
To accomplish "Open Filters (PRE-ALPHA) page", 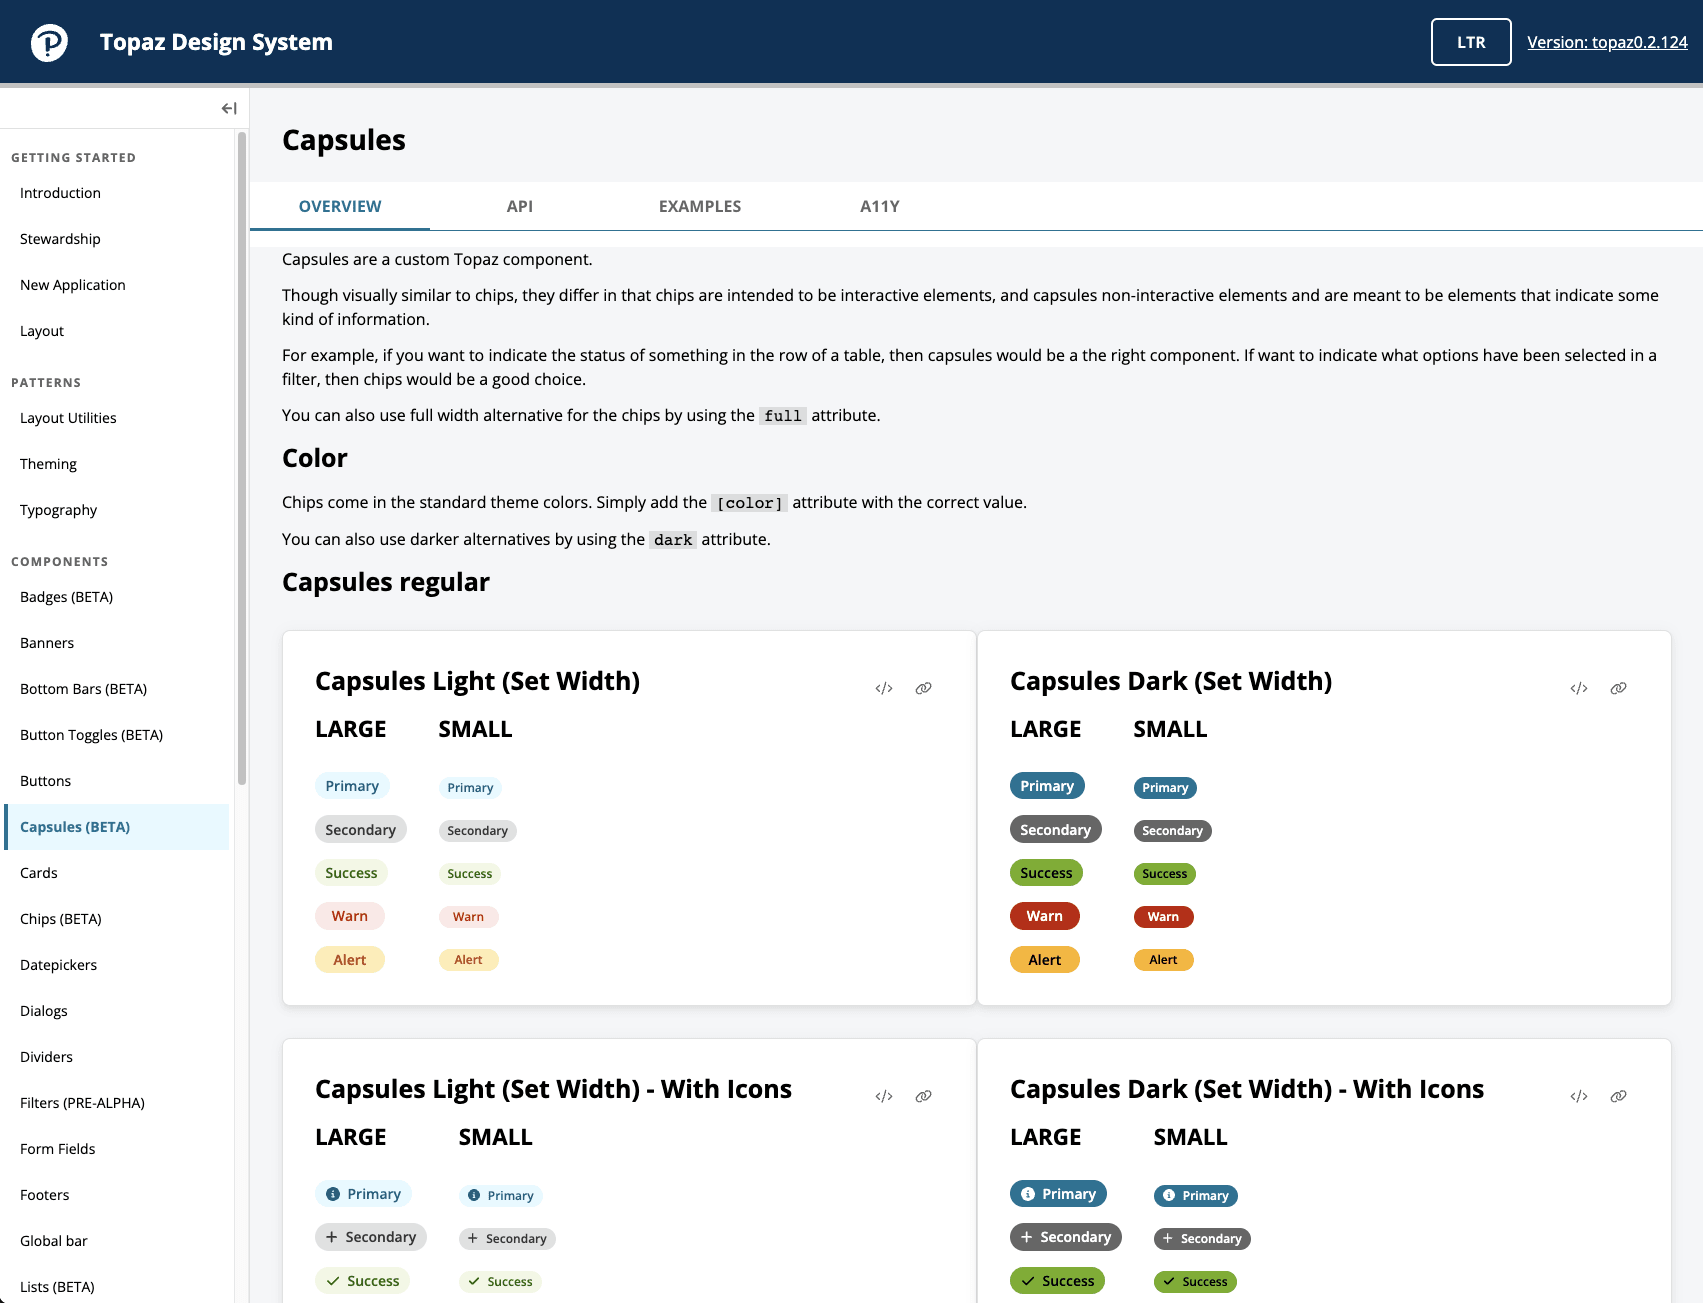I will point(117,1103).
